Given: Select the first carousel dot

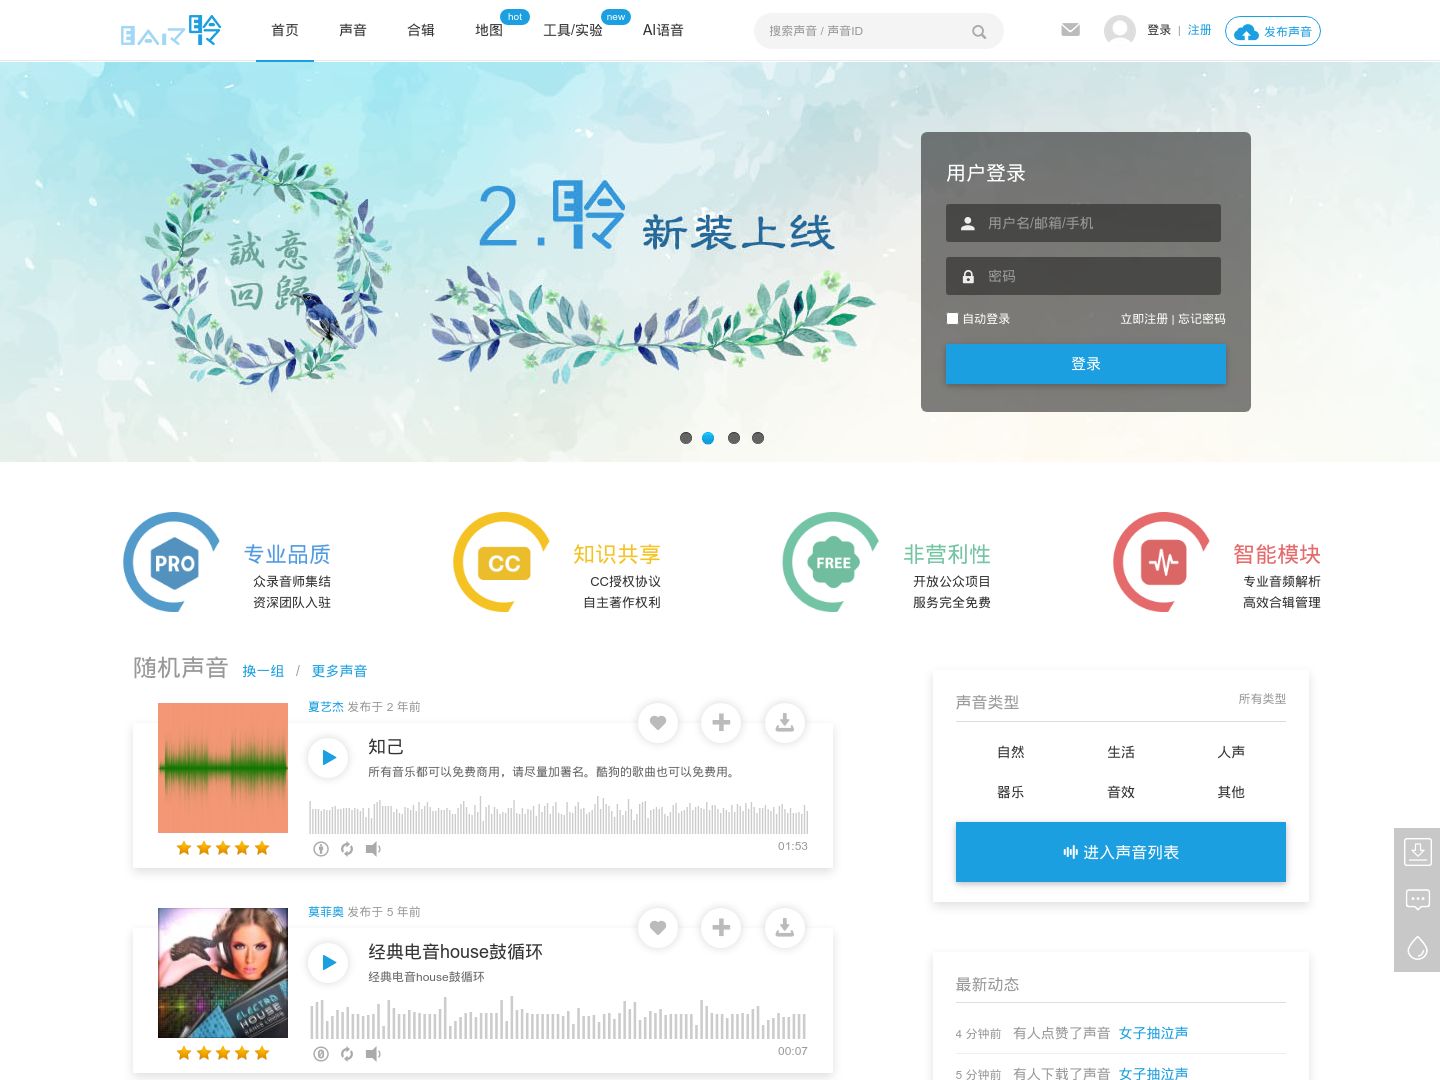Looking at the screenshot, I should pyautogui.click(x=686, y=438).
